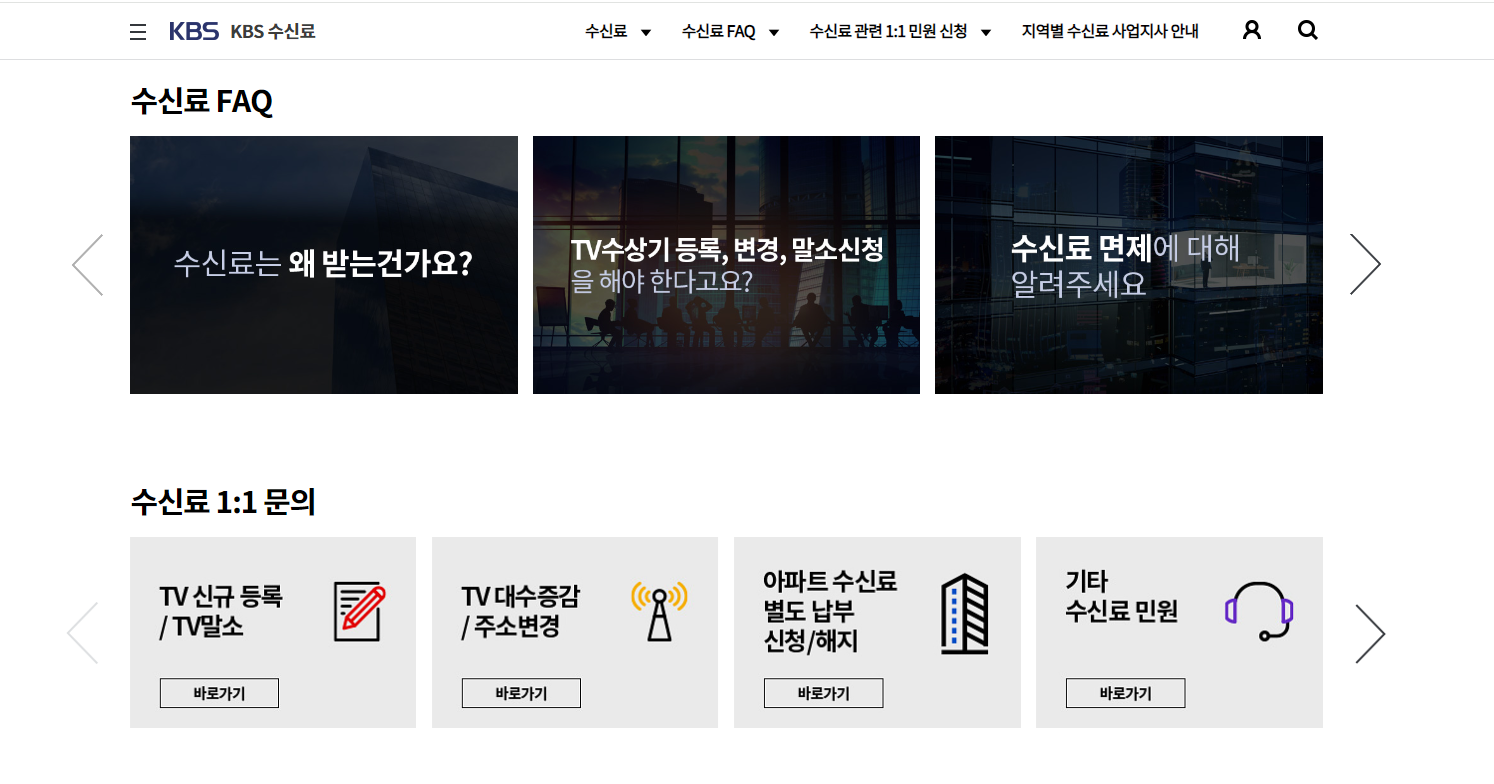
Task: Expand 수신료 관련 1:1 민원 신청 arrow
Action: pos(986,32)
